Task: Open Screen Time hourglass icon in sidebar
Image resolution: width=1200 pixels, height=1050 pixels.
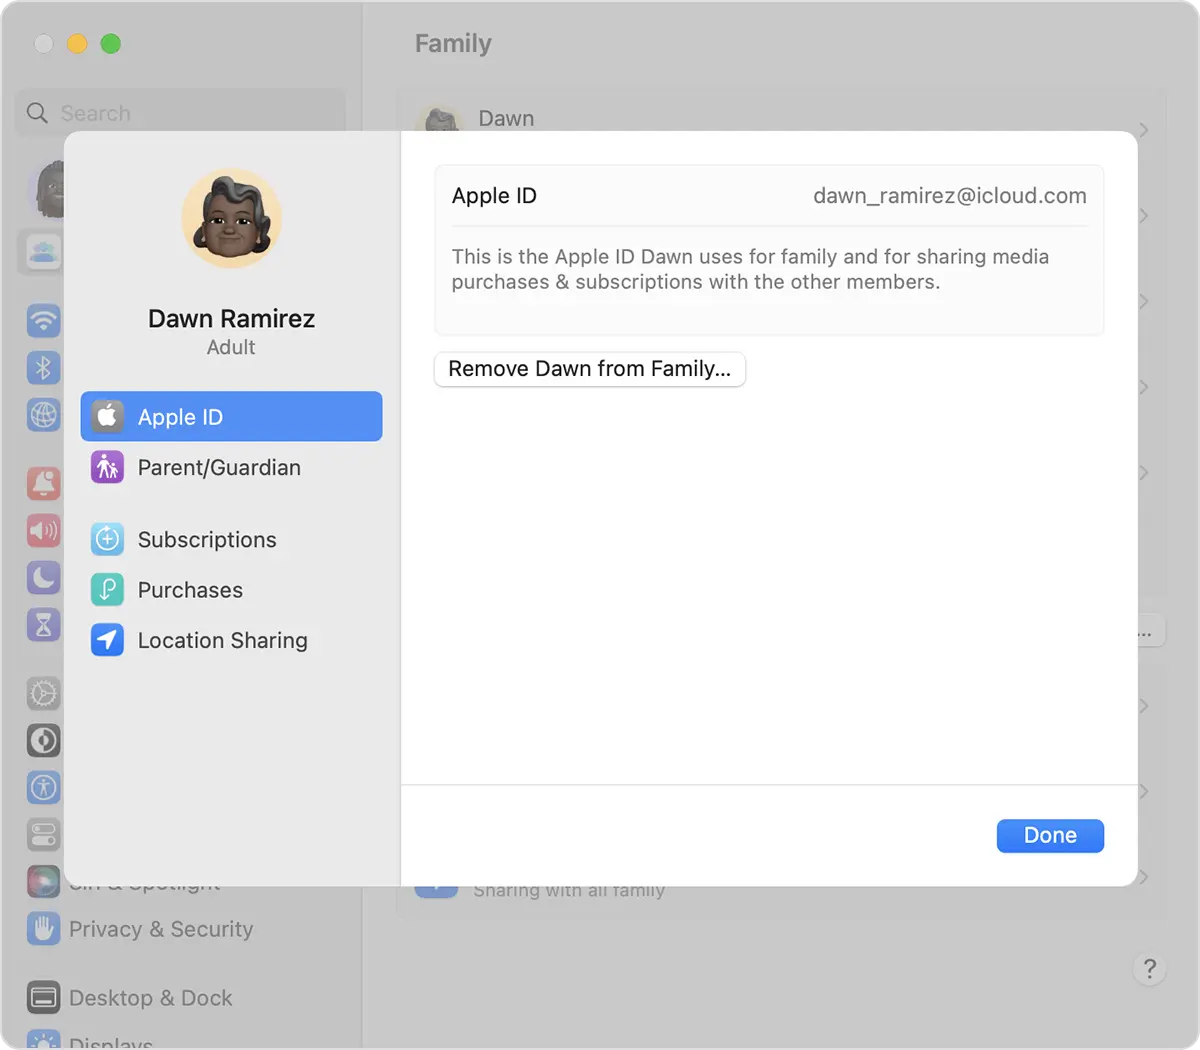Action: pos(43,624)
